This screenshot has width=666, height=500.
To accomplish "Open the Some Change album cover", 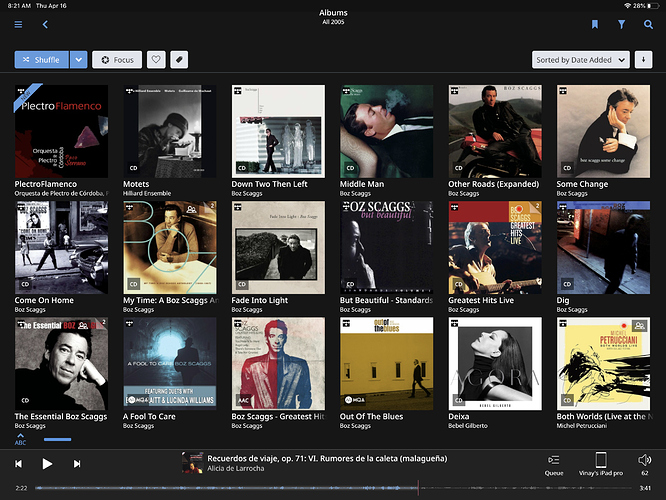I will (603, 131).
